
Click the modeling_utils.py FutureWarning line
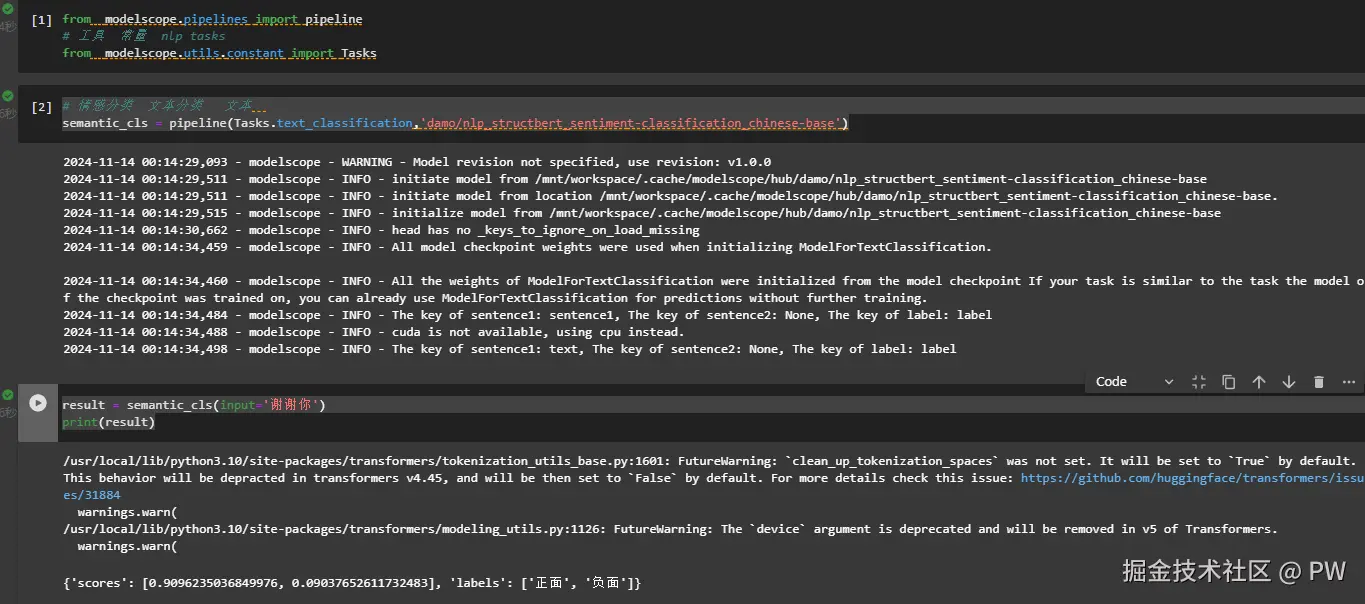670,529
